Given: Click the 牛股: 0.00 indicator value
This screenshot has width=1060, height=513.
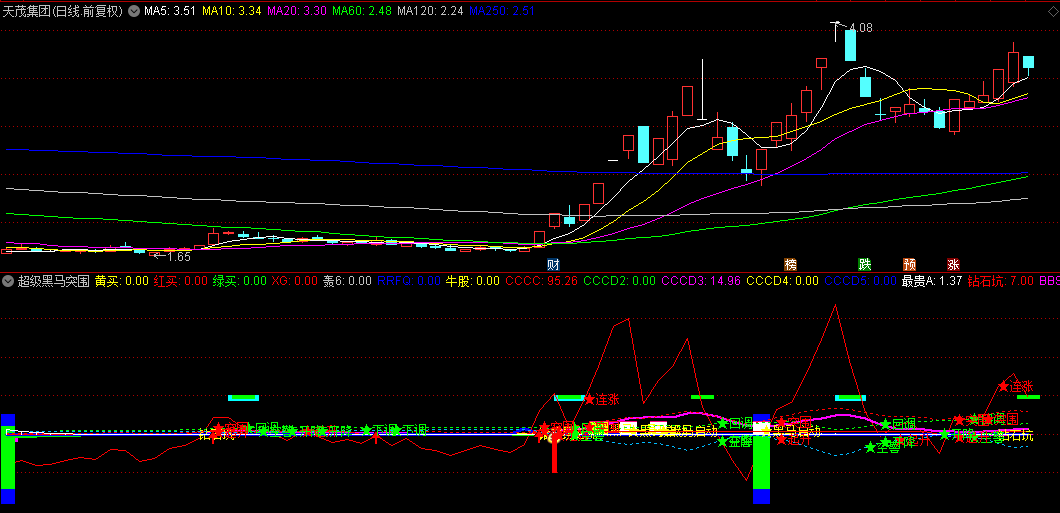Looking at the screenshot, I should (x=472, y=280).
